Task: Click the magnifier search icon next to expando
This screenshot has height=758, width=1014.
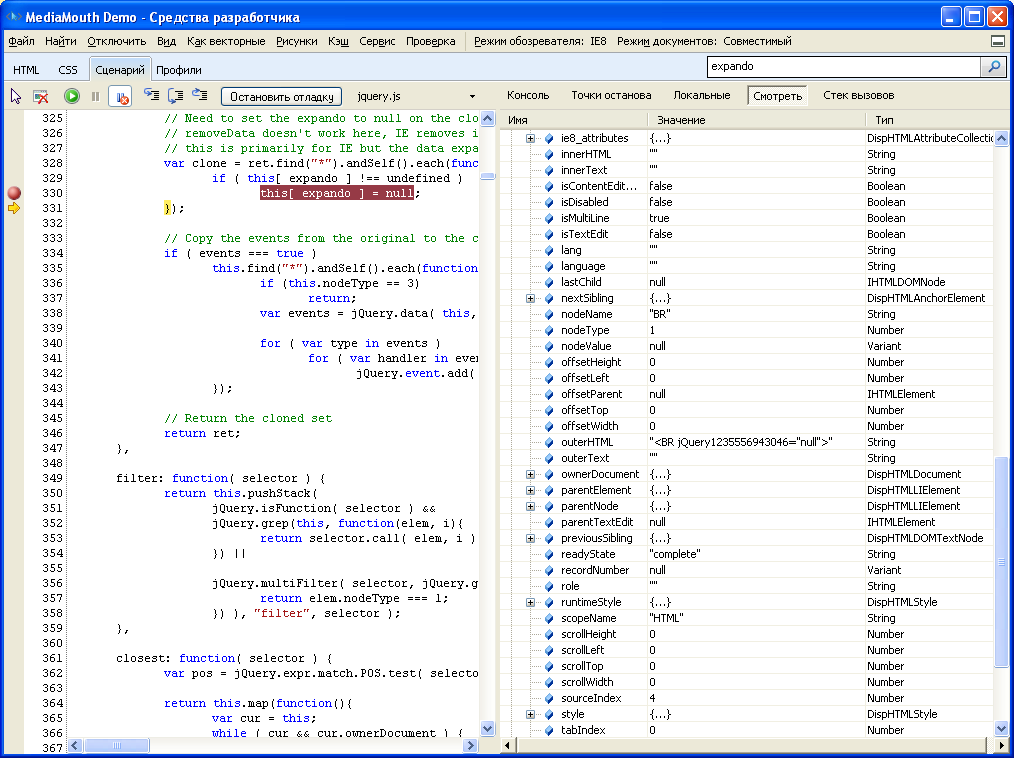Action: coord(993,67)
